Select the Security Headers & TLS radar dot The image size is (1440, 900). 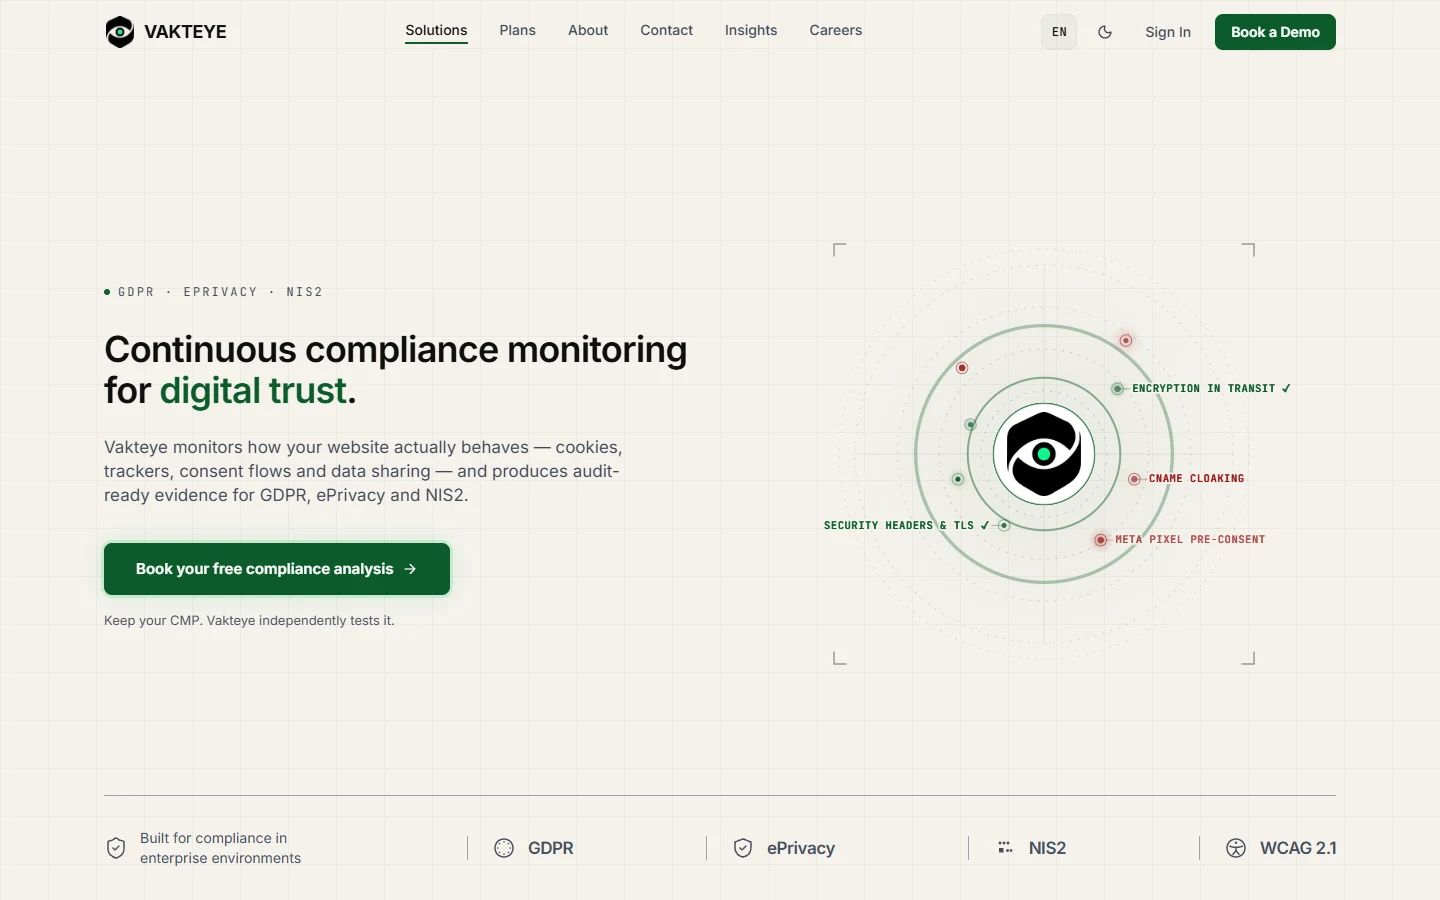(1004, 525)
